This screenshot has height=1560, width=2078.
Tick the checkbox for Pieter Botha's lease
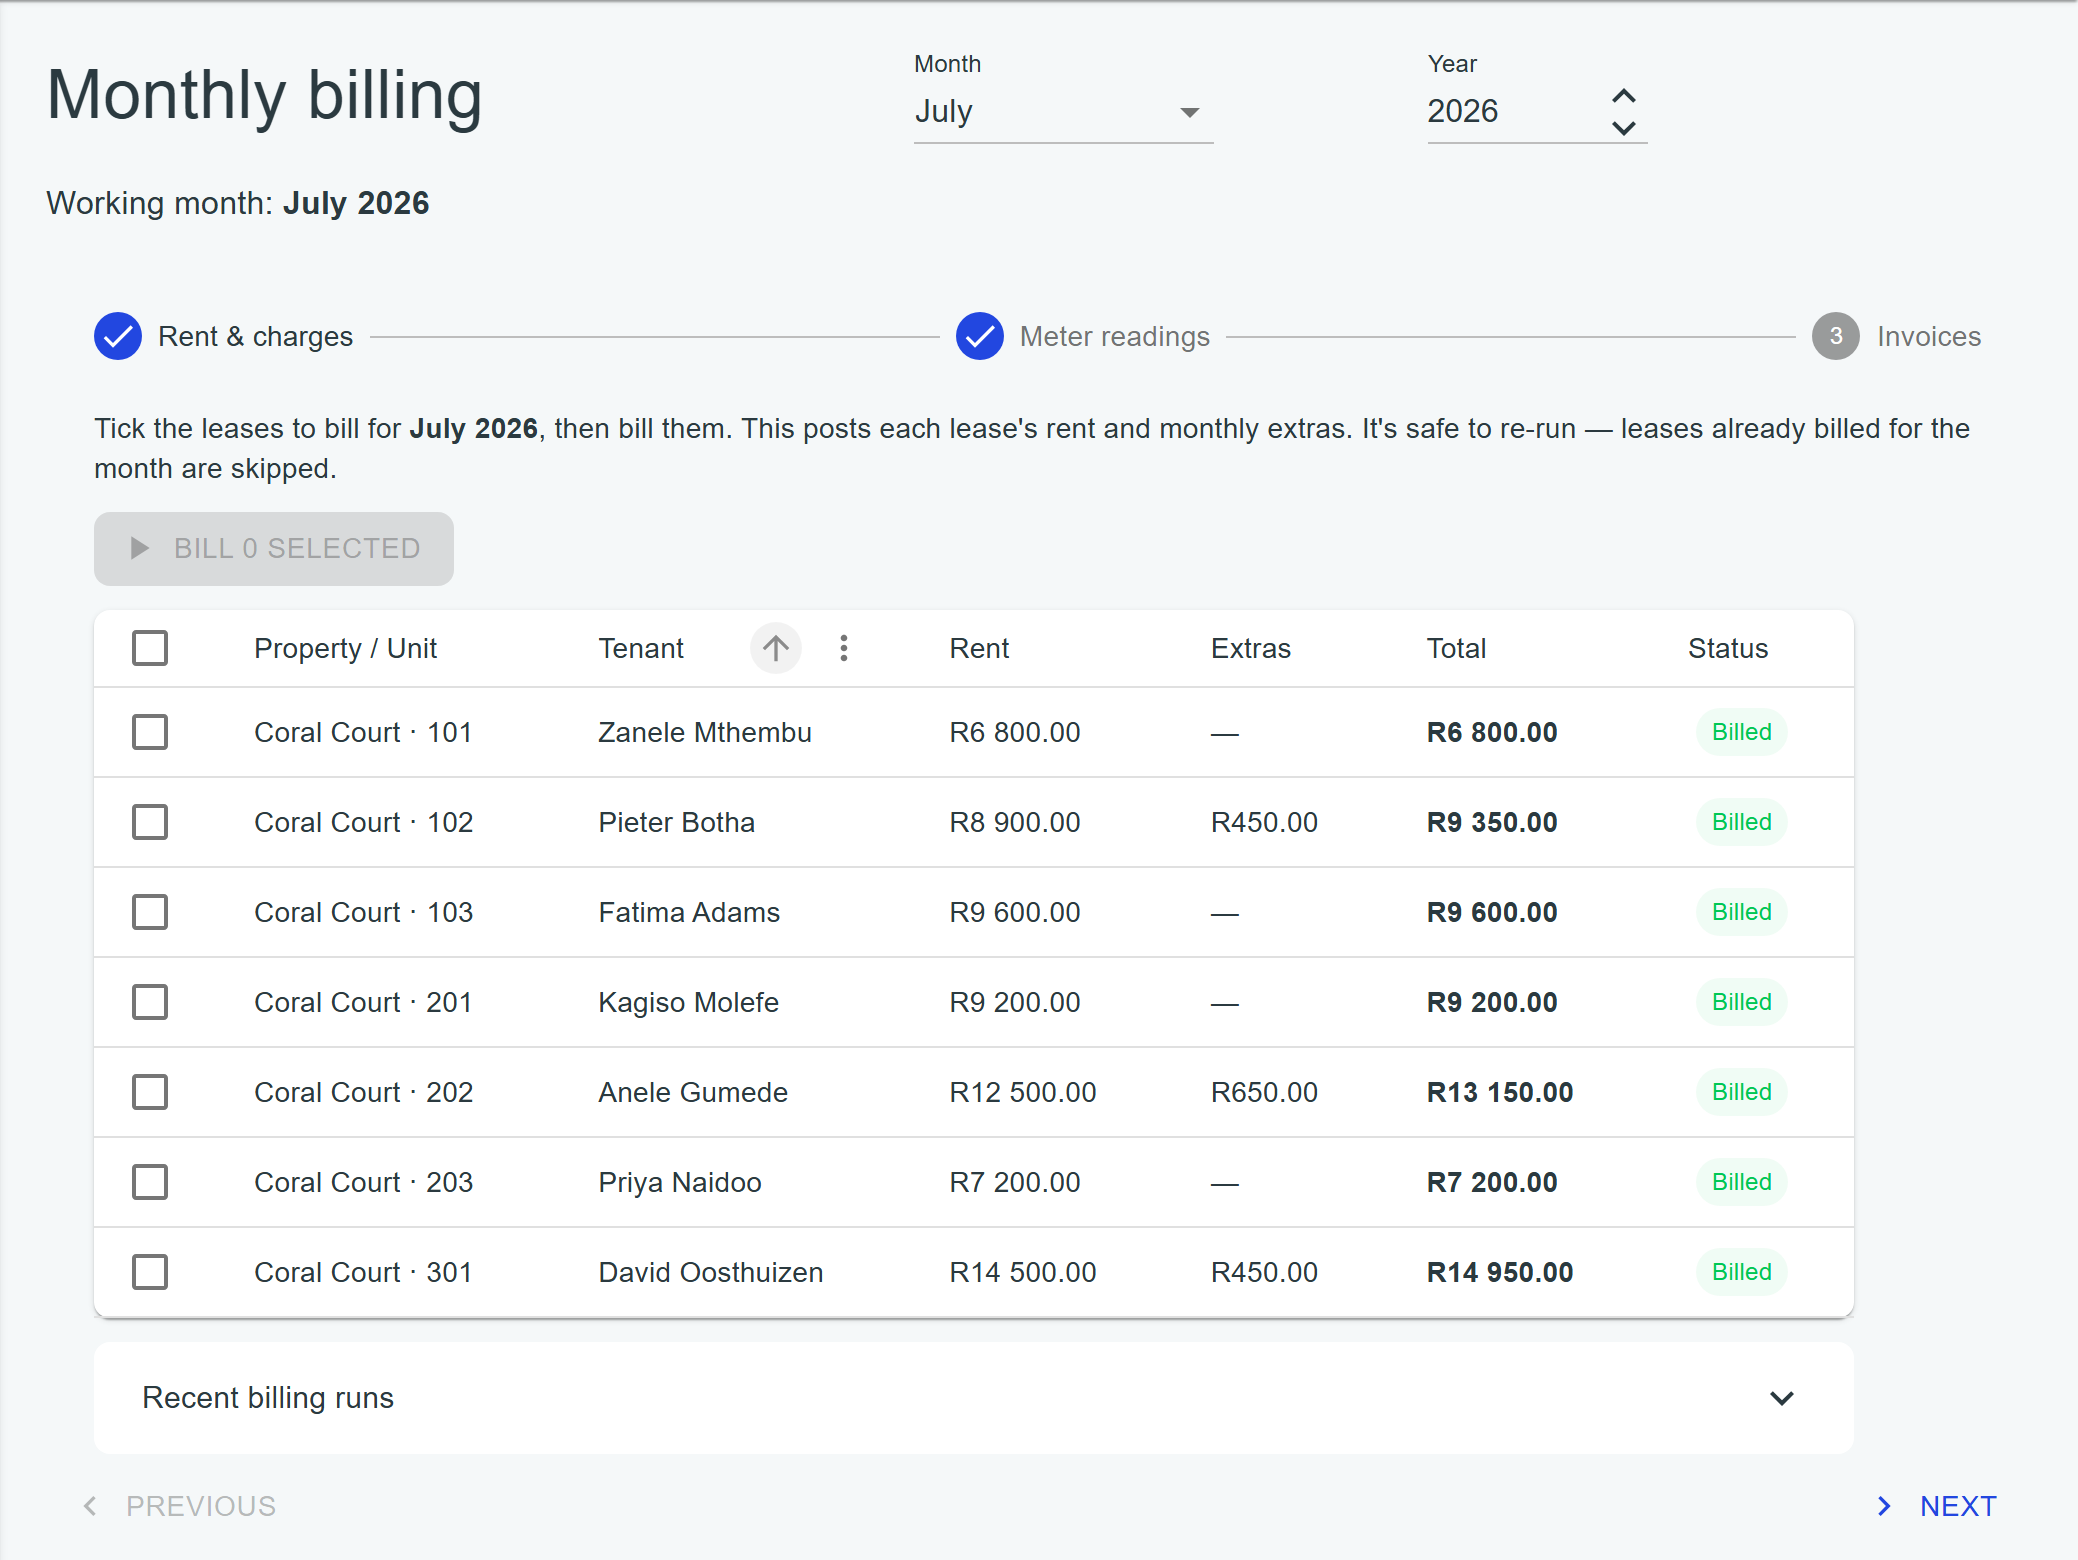[150, 822]
